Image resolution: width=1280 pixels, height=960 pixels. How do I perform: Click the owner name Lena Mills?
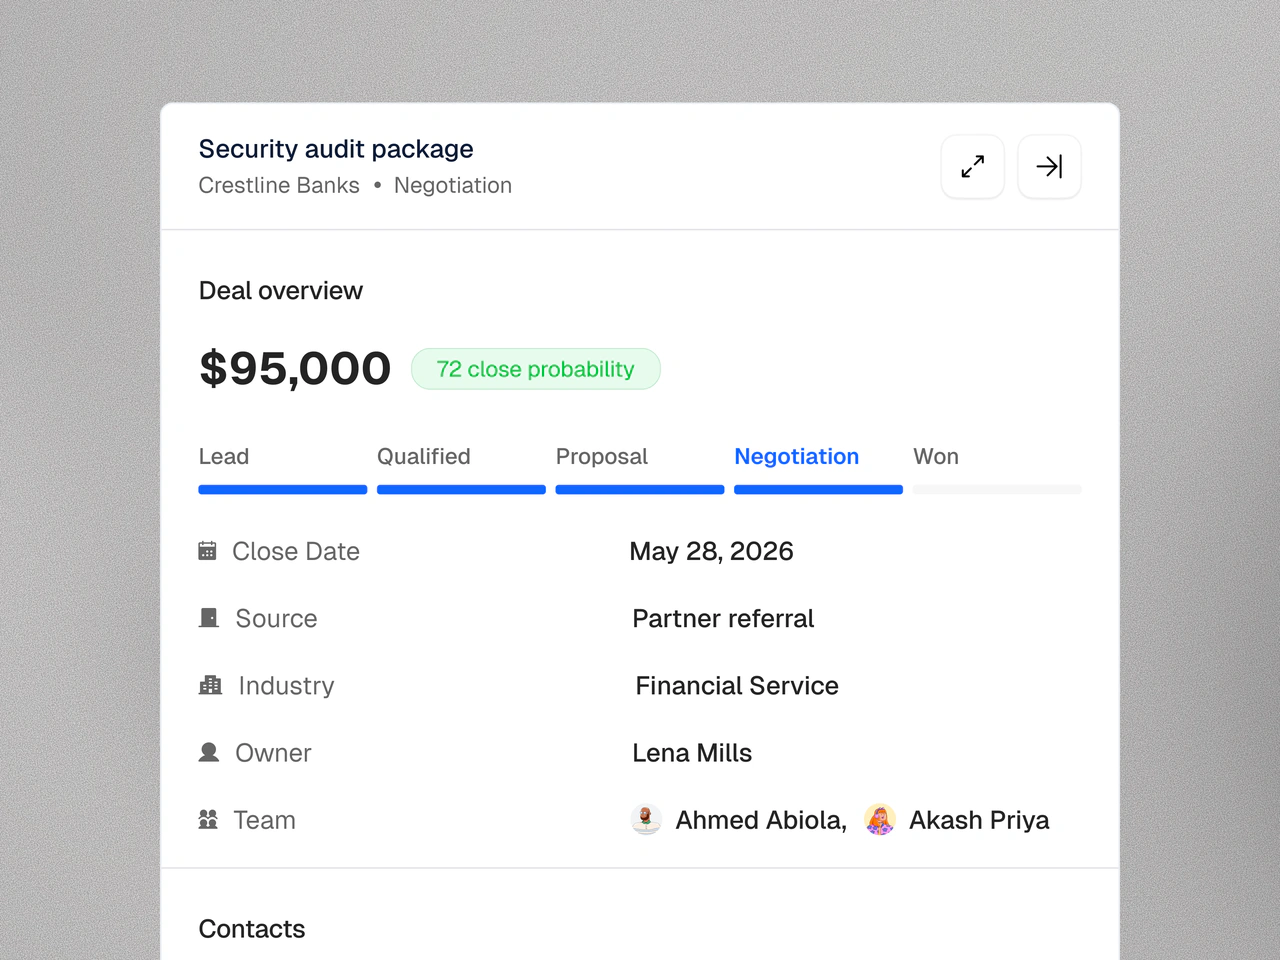692,752
